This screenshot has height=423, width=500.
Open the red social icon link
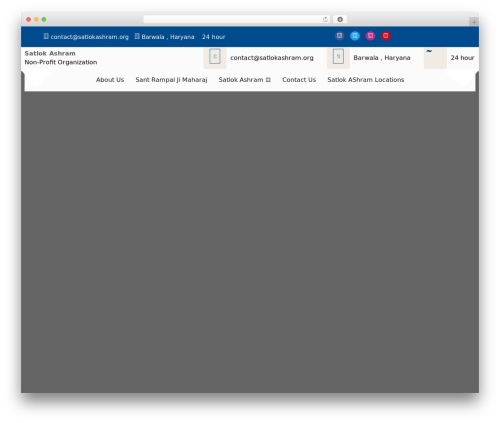(386, 36)
